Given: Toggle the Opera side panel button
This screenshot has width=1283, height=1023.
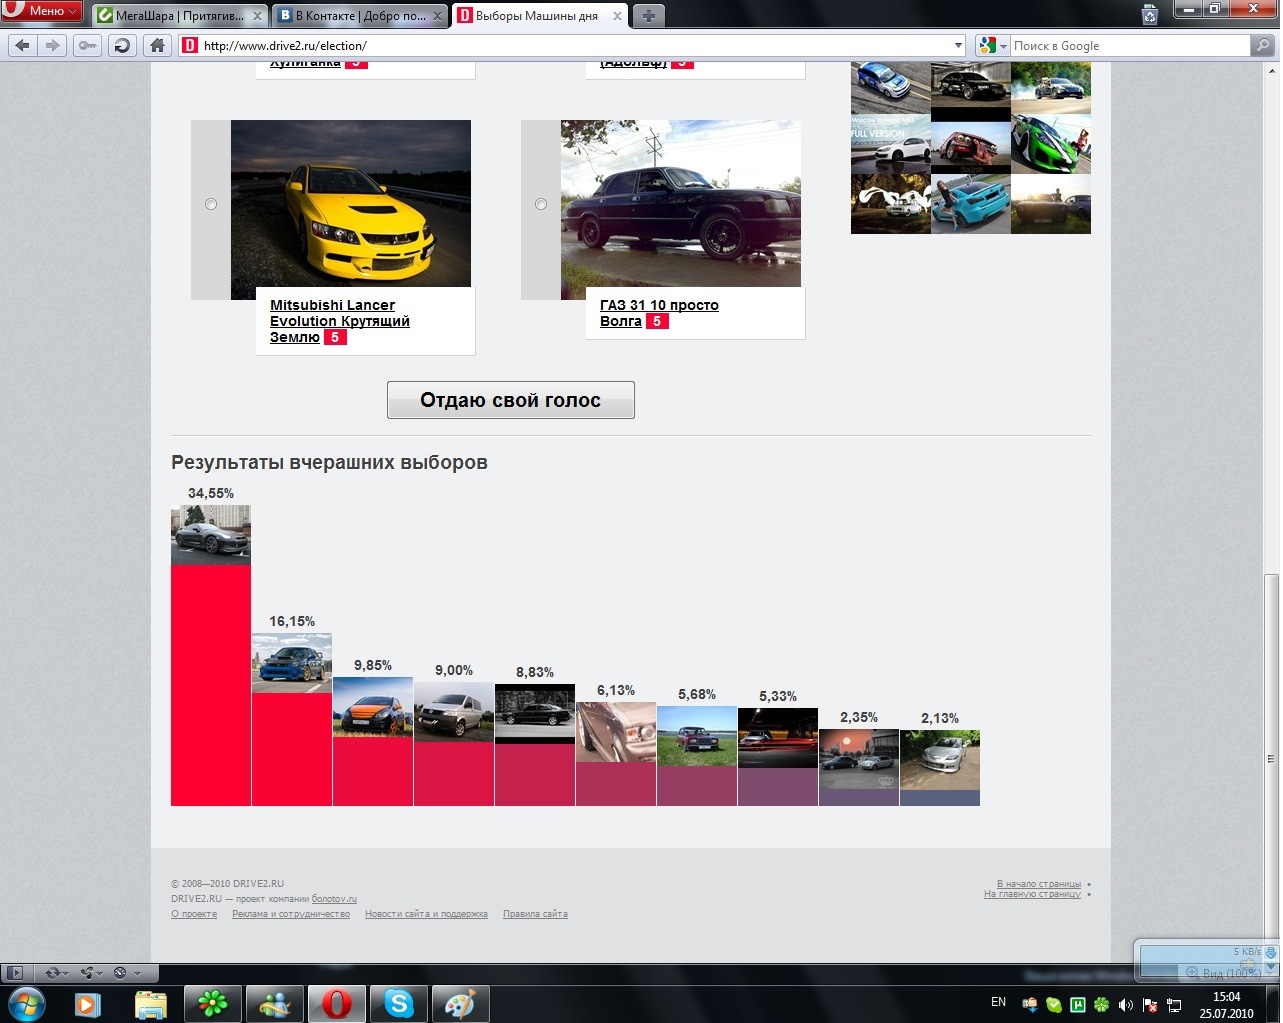Looking at the screenshot, I should (14, 972).
